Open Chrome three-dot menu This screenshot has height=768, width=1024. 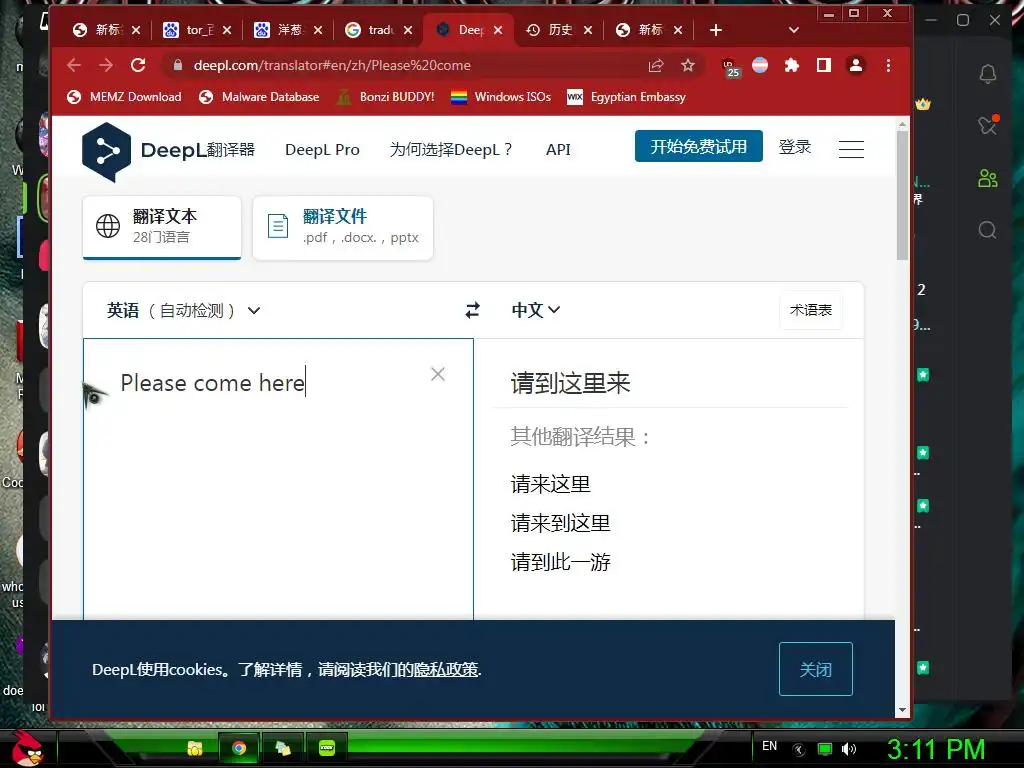tap(888, 65)
